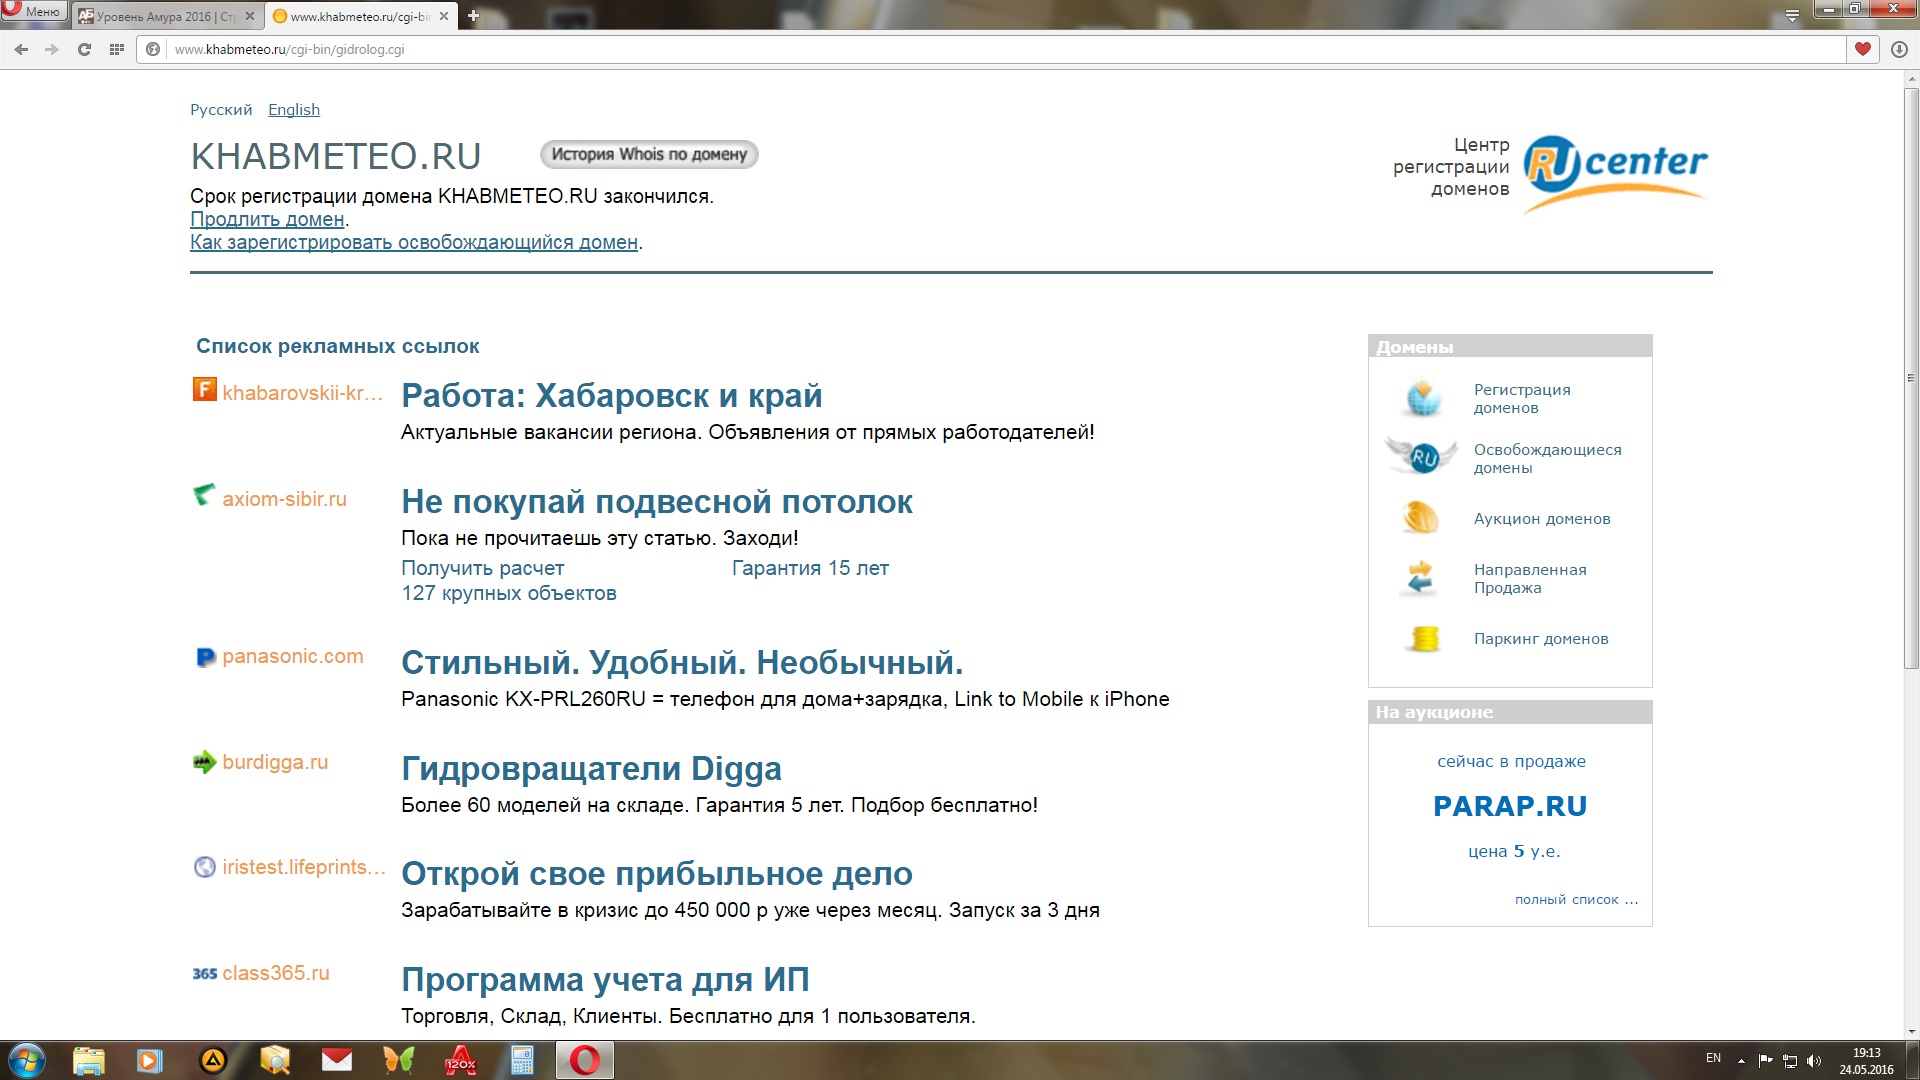1920x1080 pixels.
Task: Add page to bookmarks with heart icon
Action: coord(1862,49)
